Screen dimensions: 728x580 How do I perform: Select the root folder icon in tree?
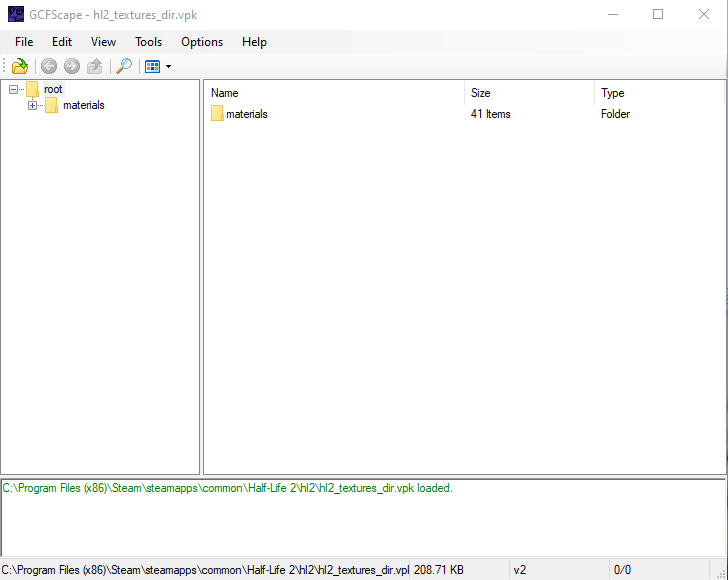(32, 89)
